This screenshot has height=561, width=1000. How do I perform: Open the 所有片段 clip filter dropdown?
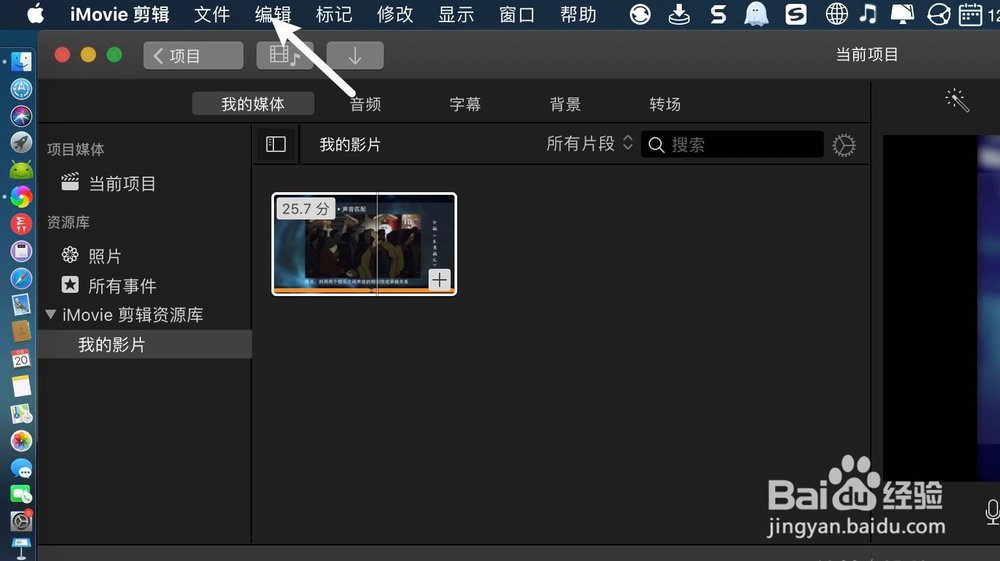click(x=589, y=144)
